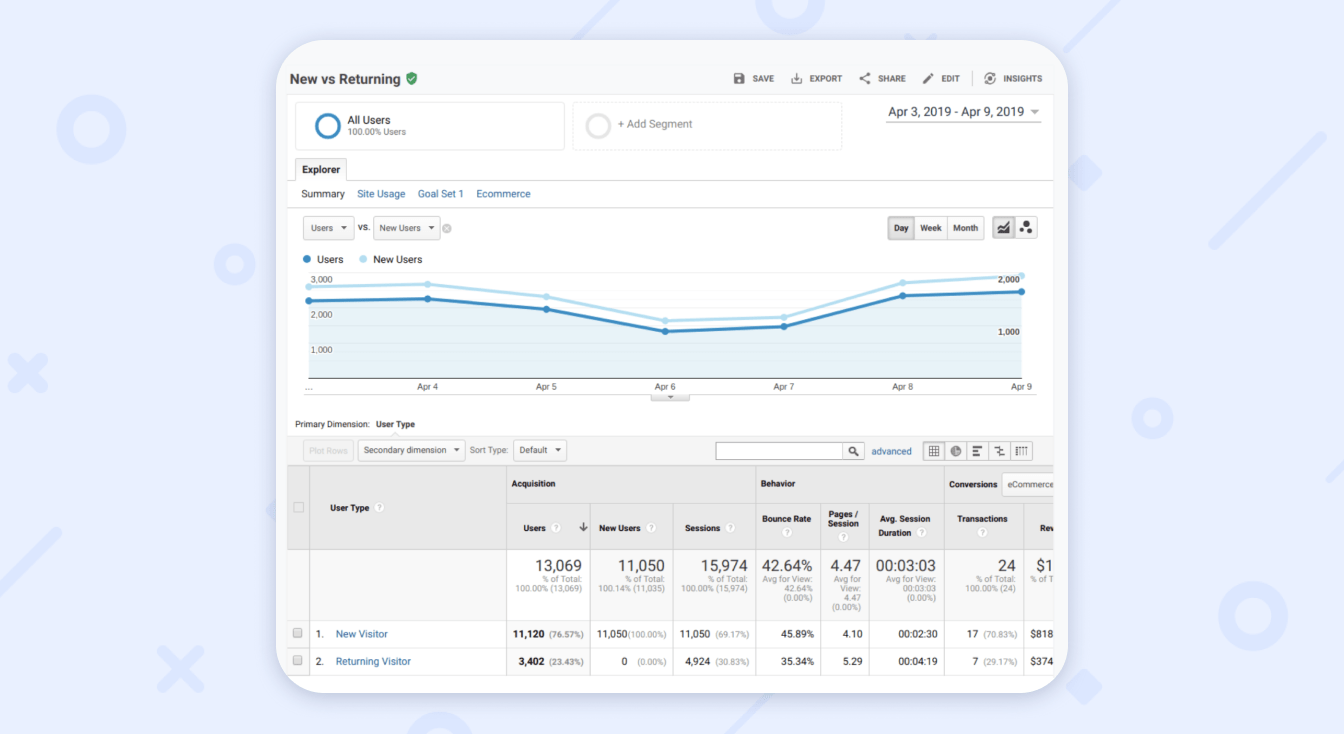Open the advanced filter link
The image size is (1344, 734).
(x=891, y=451)
